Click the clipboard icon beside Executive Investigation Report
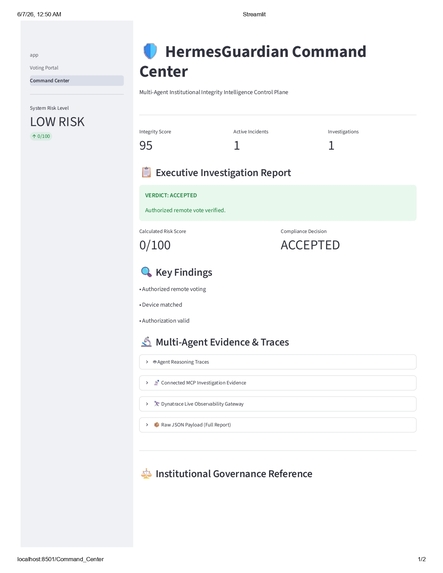443x573 pixels. click(146, 172)
